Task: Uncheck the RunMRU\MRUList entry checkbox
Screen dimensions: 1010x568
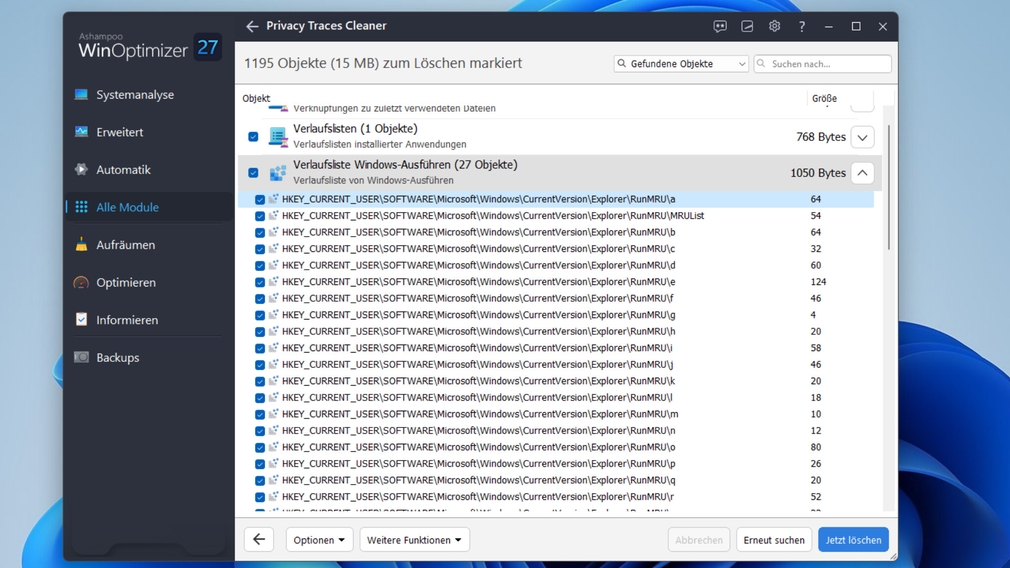Action: (260, 216)
